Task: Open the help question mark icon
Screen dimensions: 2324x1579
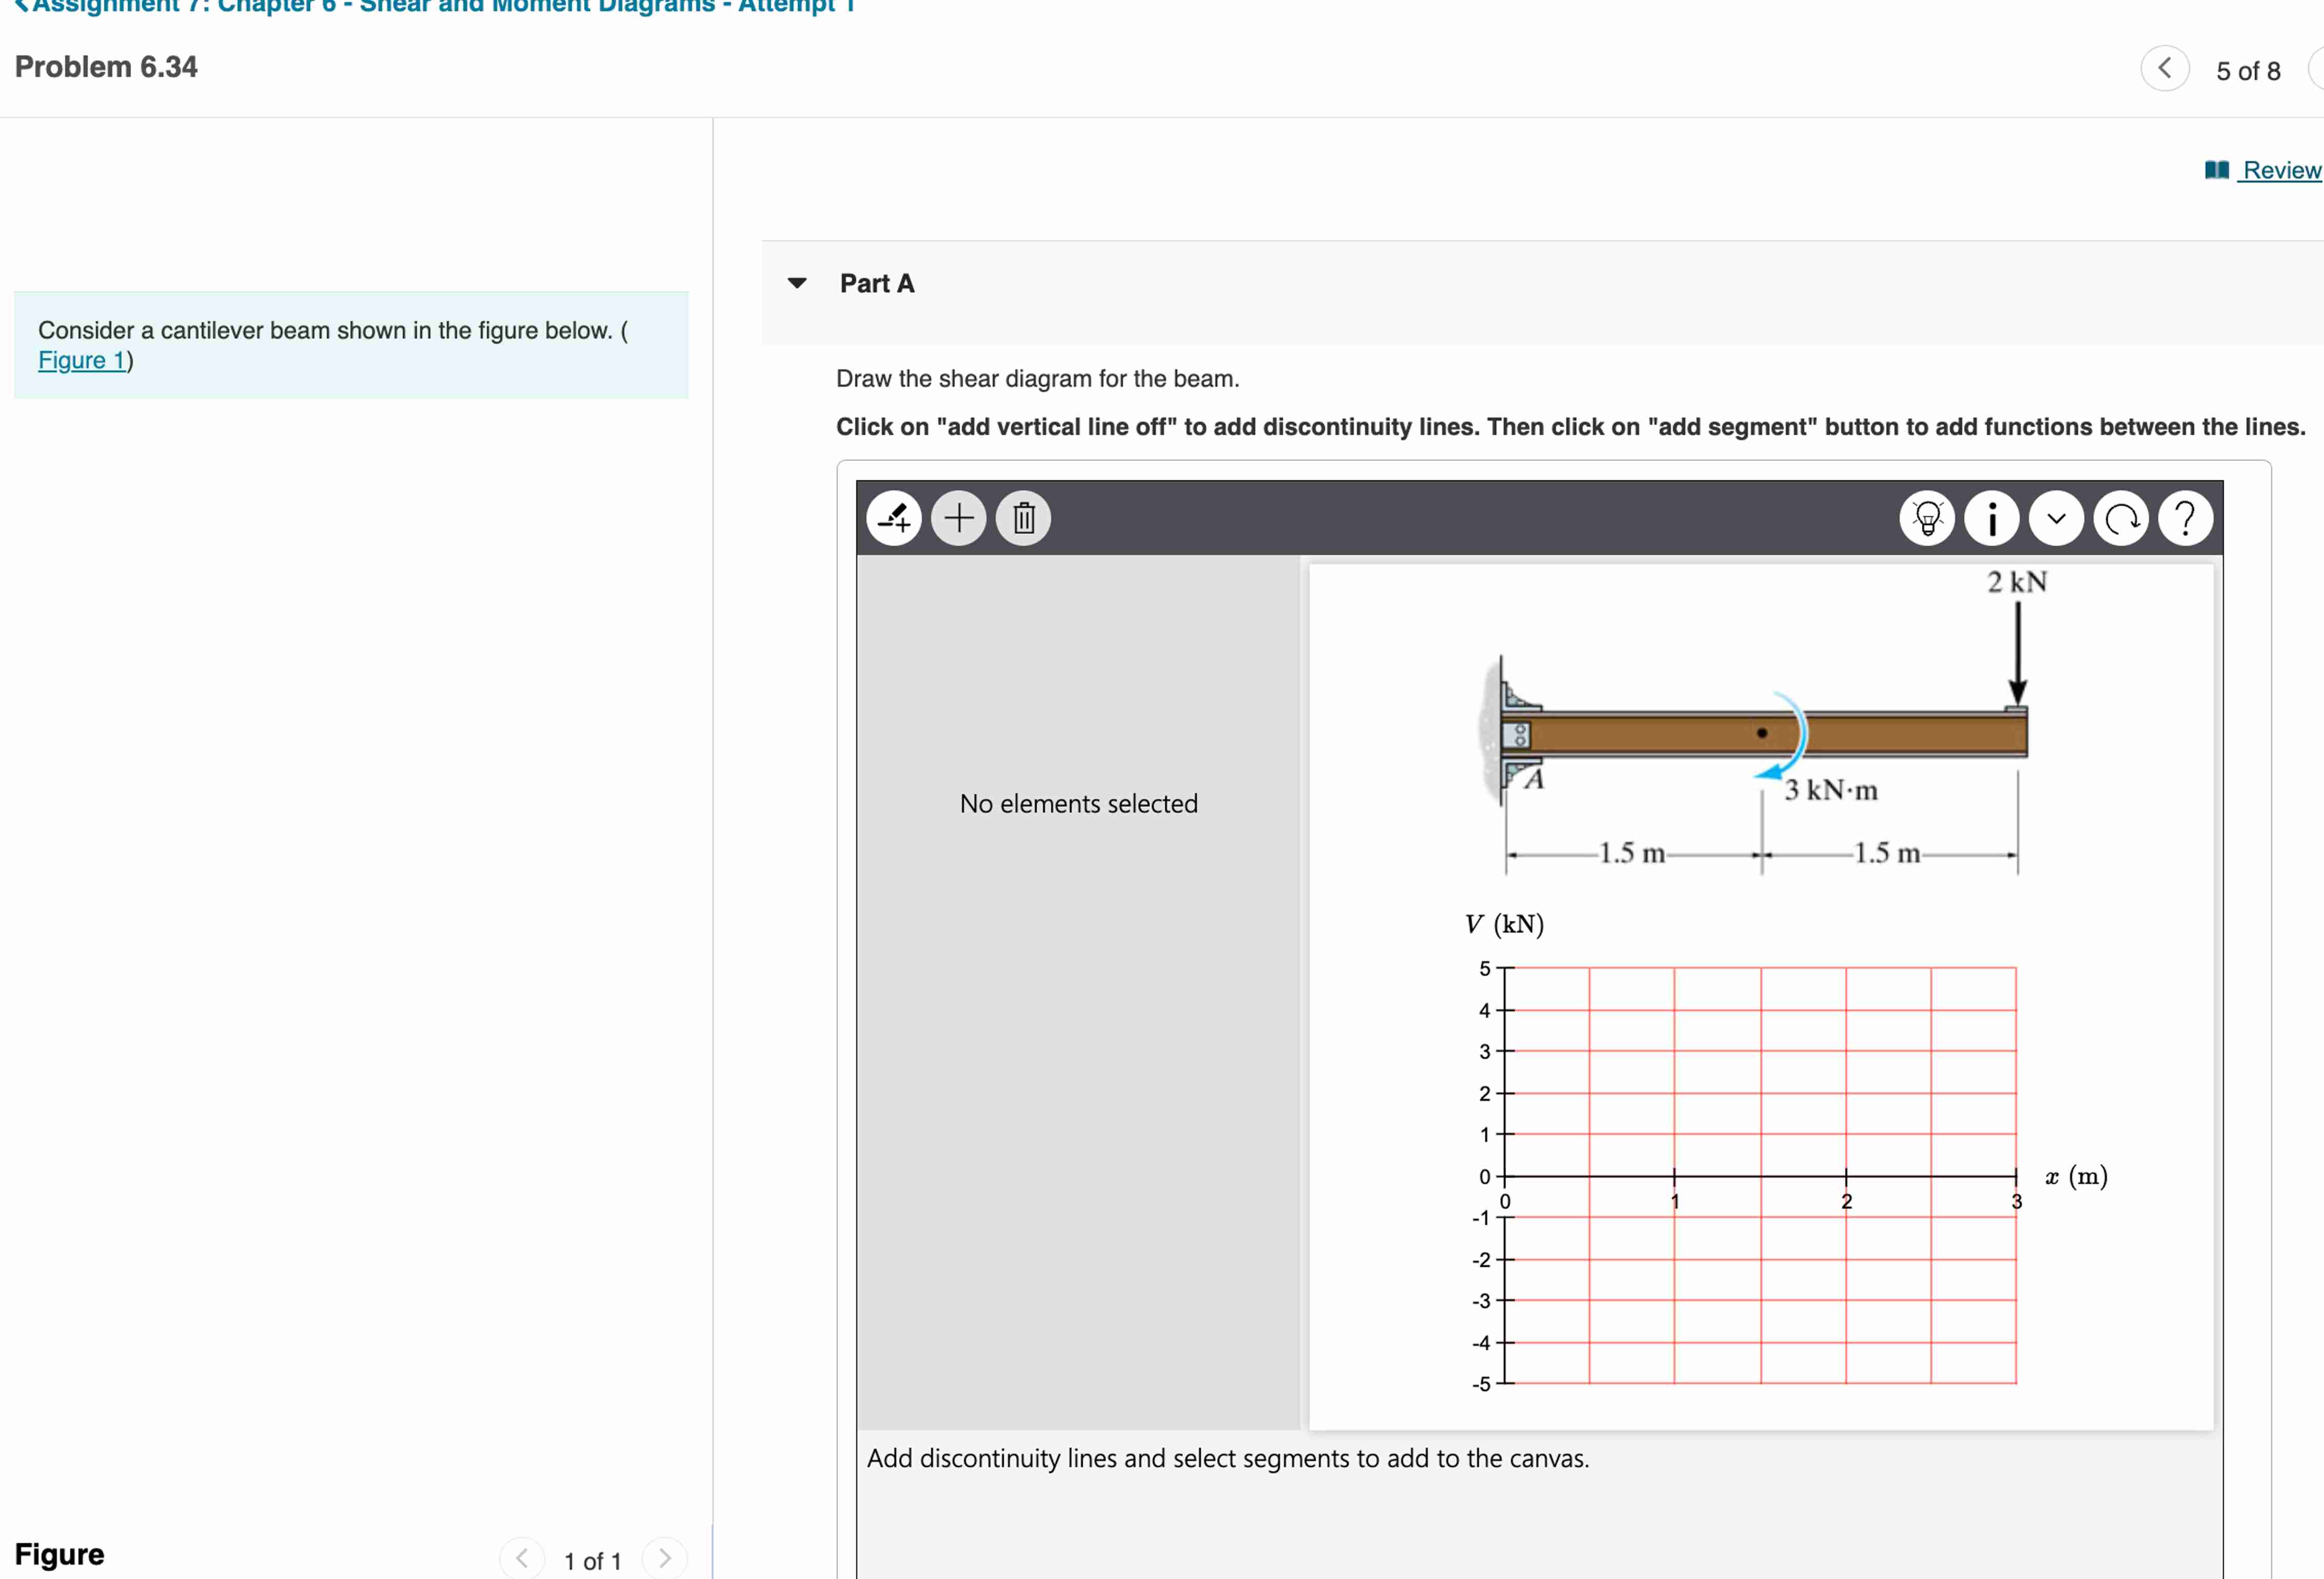Action: 2185,518
